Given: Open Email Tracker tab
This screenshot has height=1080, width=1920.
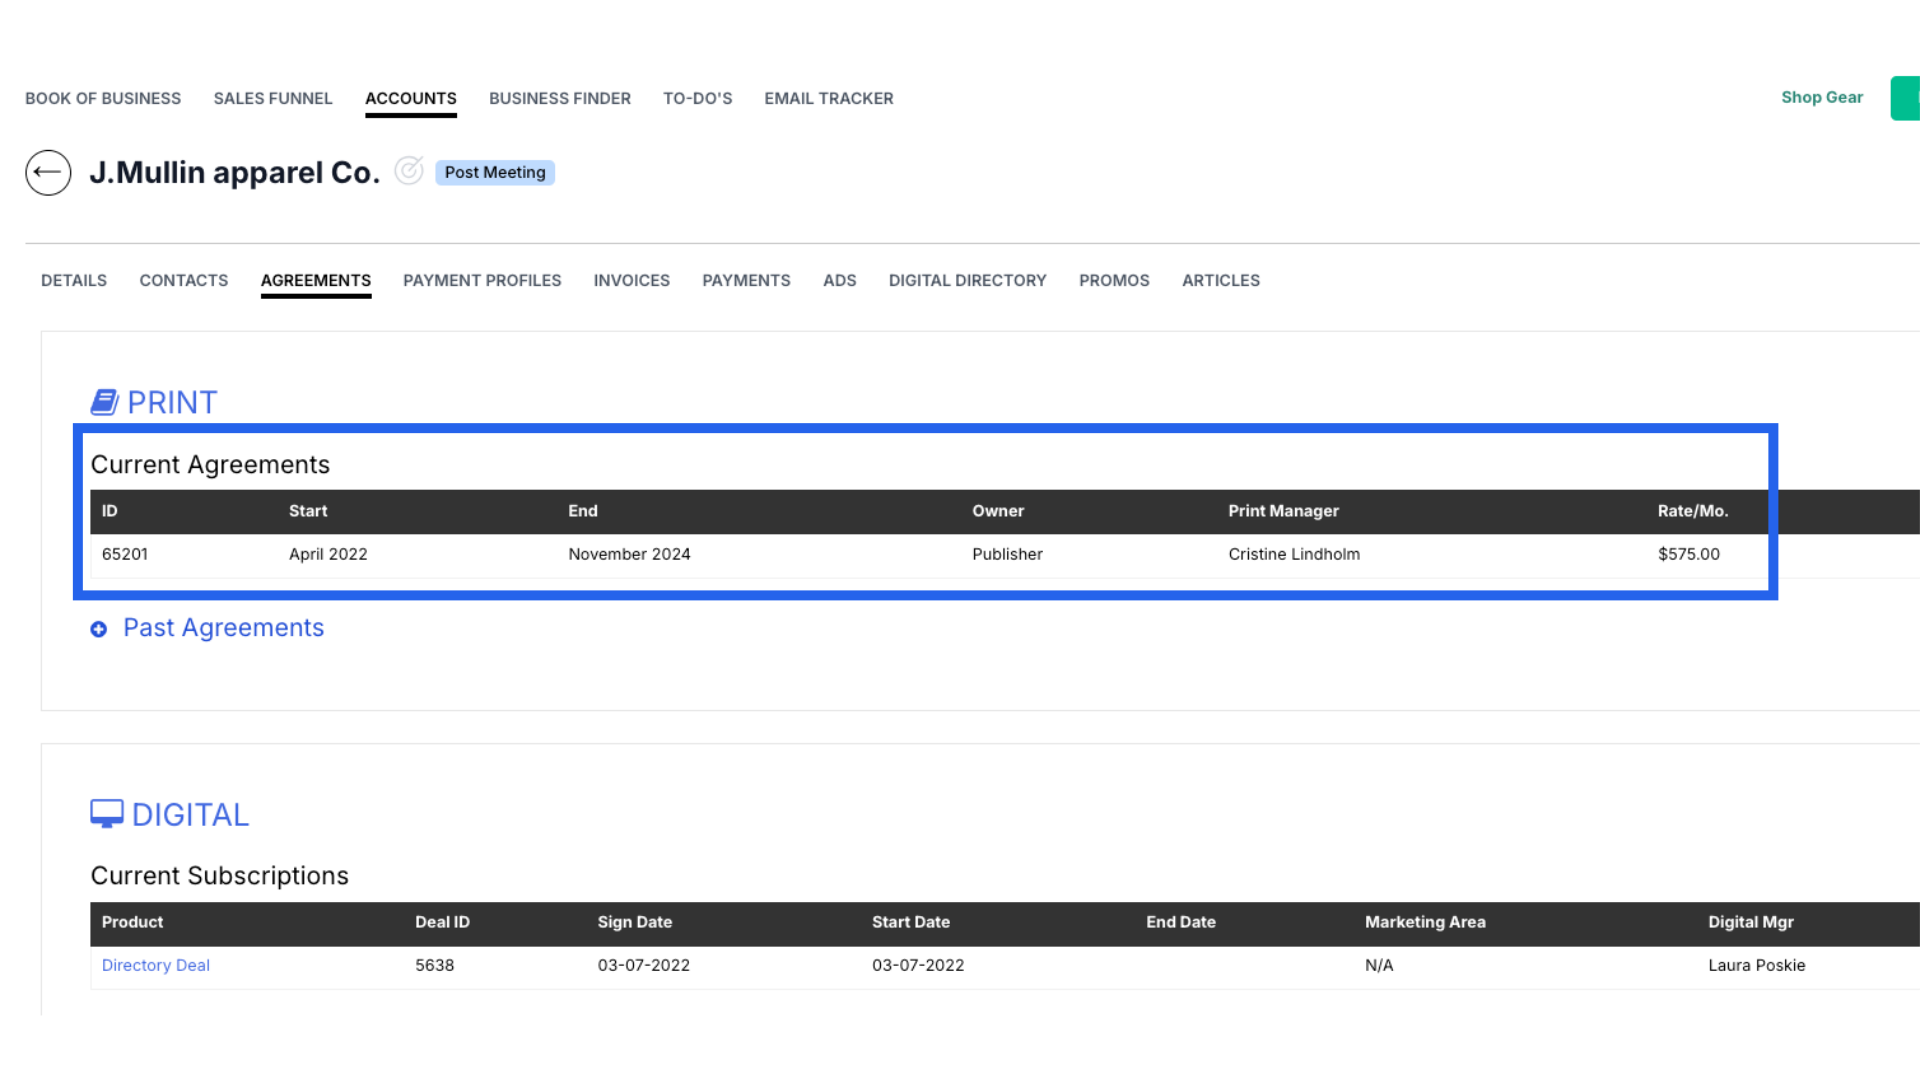Looking at the screenshot, I should 829,98.
